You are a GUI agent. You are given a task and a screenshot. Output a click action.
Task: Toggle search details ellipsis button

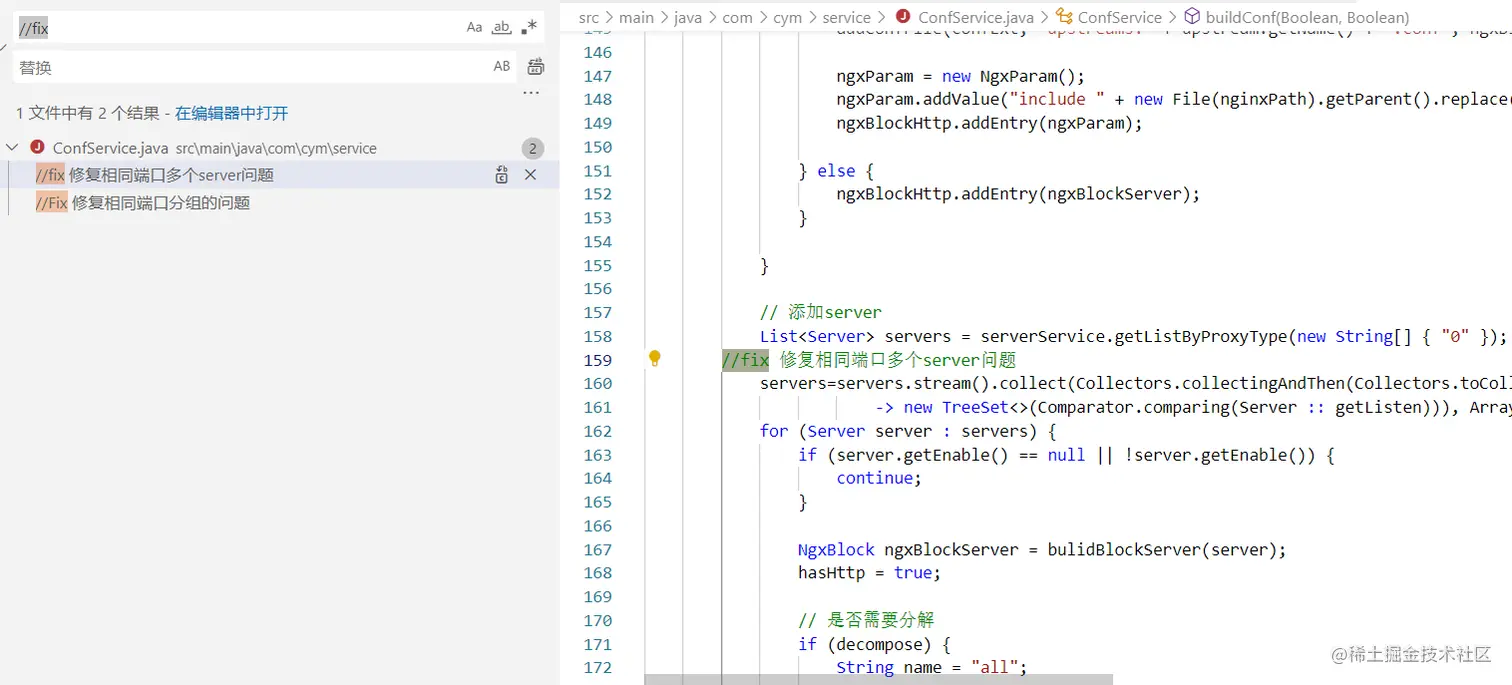(x=531, y=93)
